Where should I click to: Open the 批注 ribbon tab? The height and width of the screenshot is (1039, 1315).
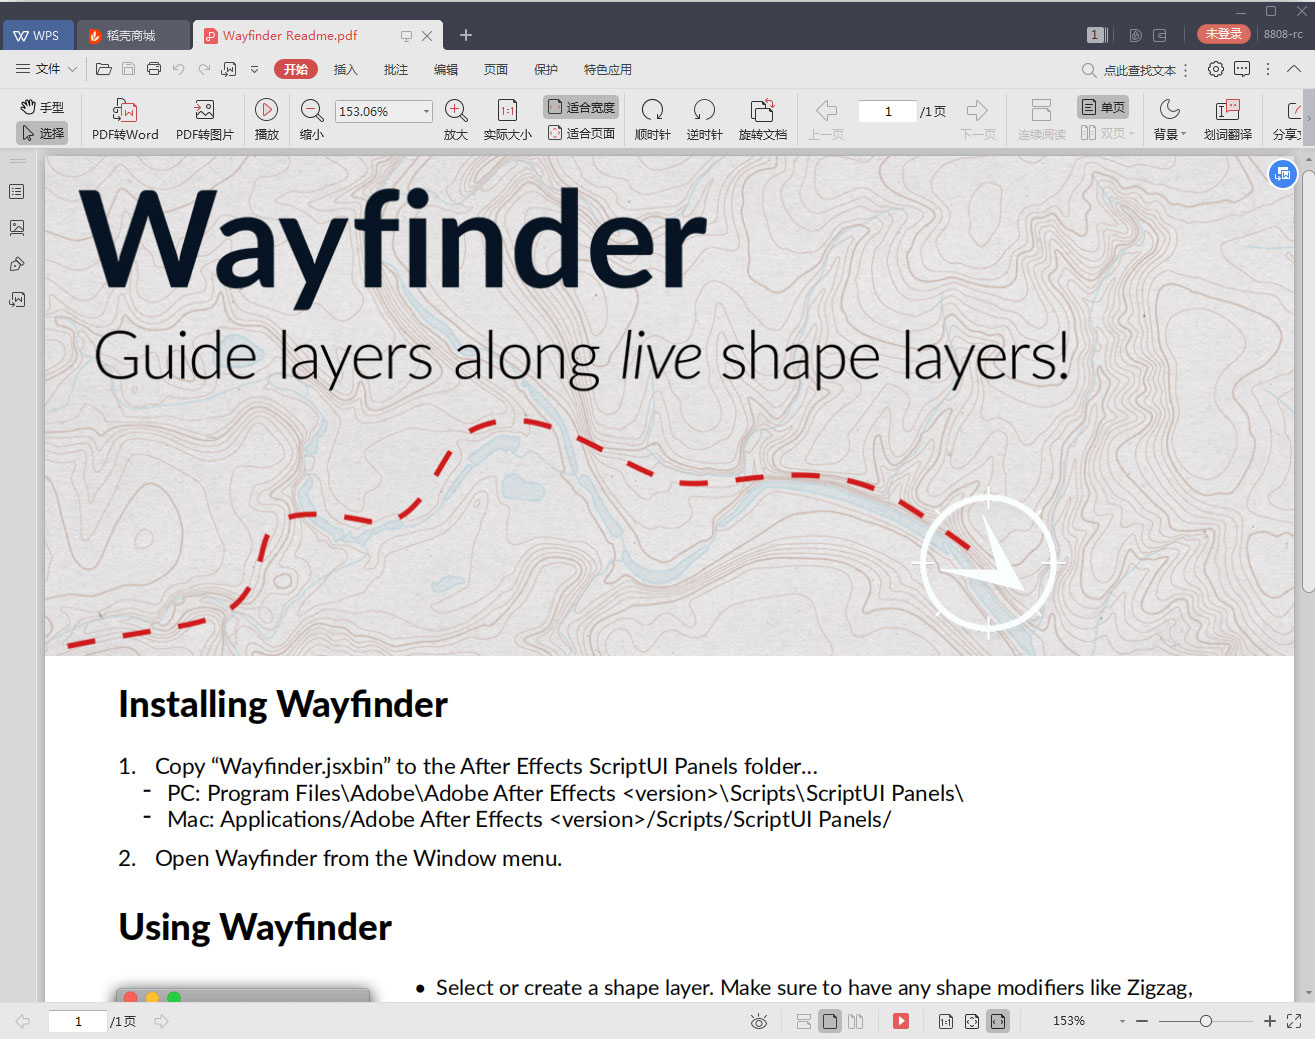point(395,69)
